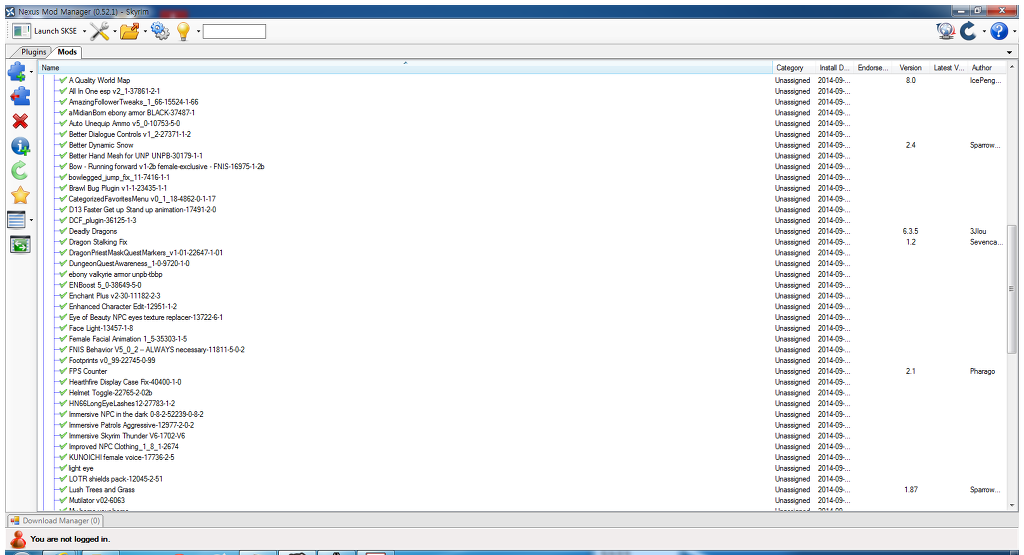1024x555 pixels.
Task: Click the export mod list sidebar icon
Action: pos(20,245)
